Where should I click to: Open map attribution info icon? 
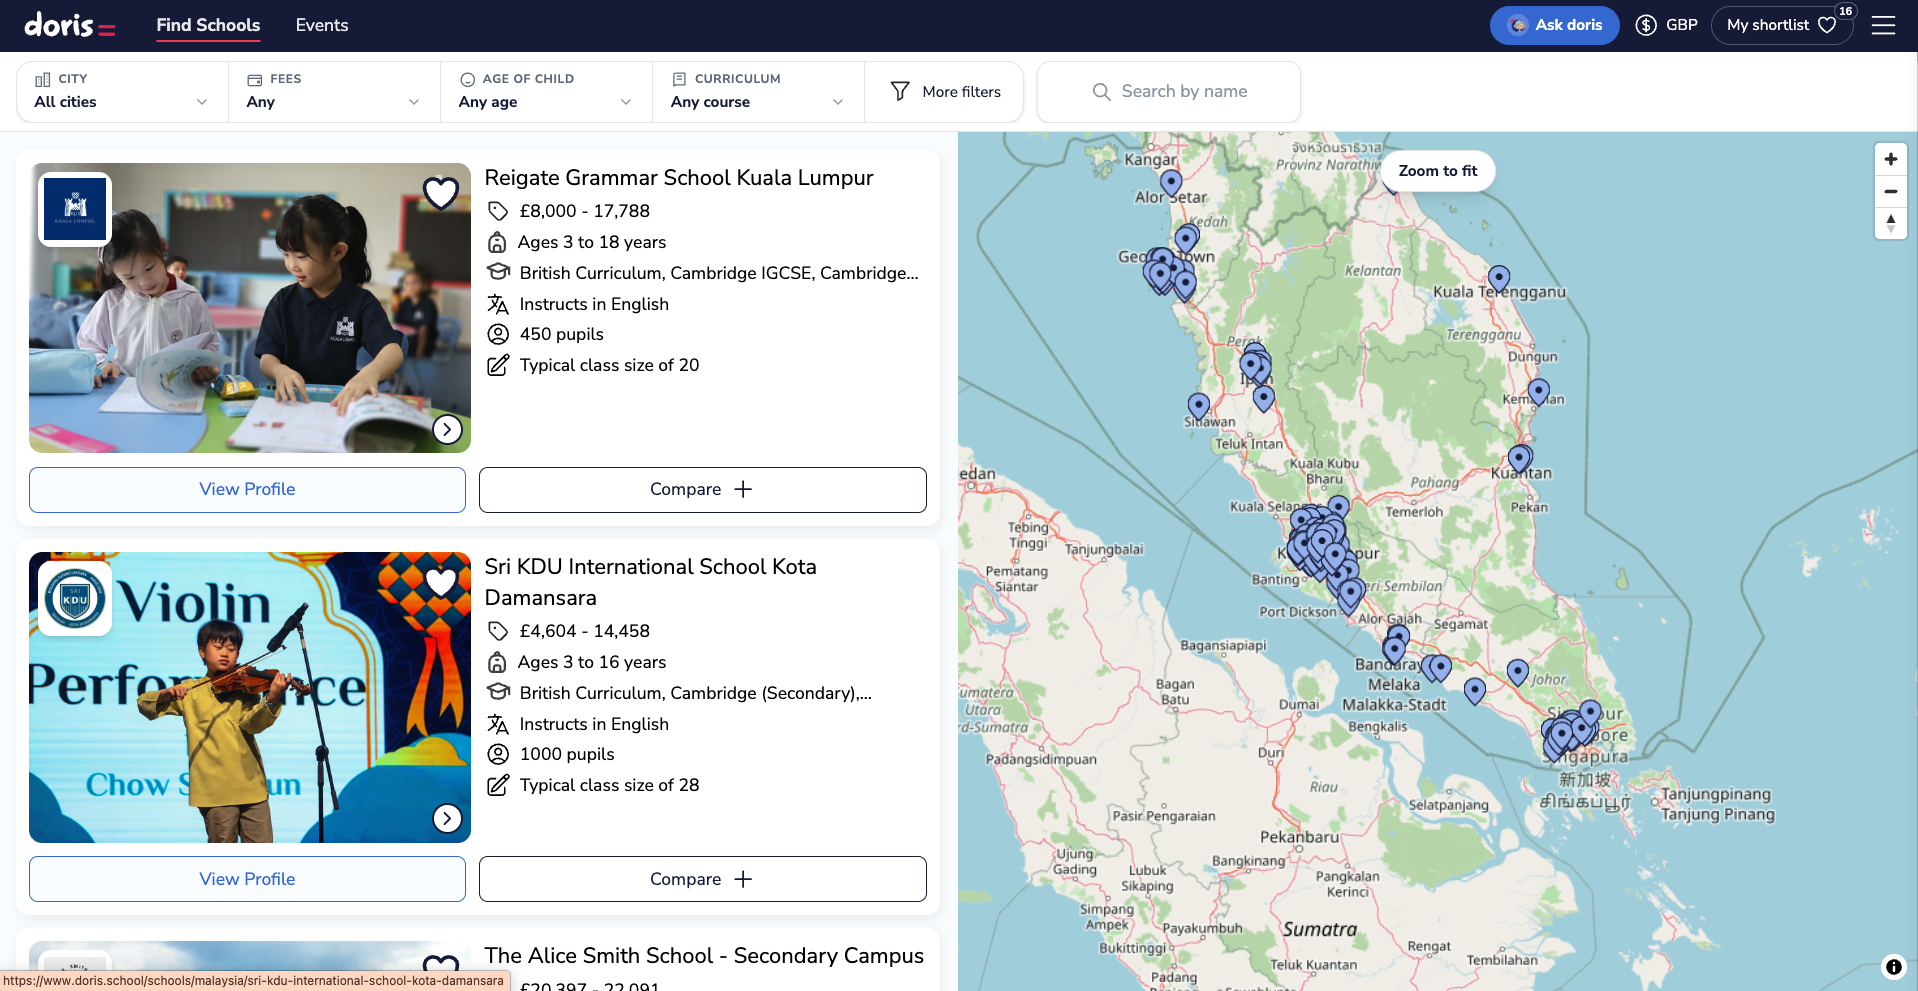pos(1893,966)
